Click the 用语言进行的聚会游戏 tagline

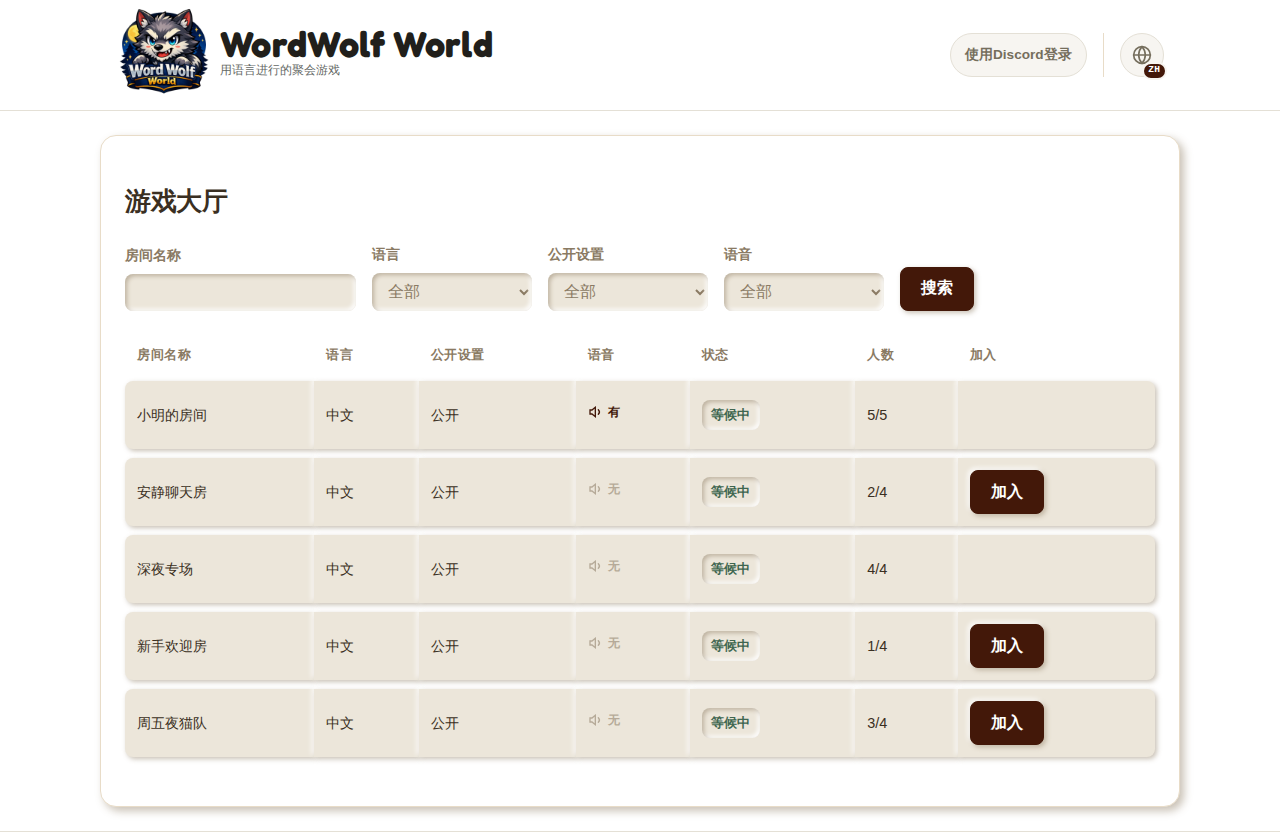(280, 71)
